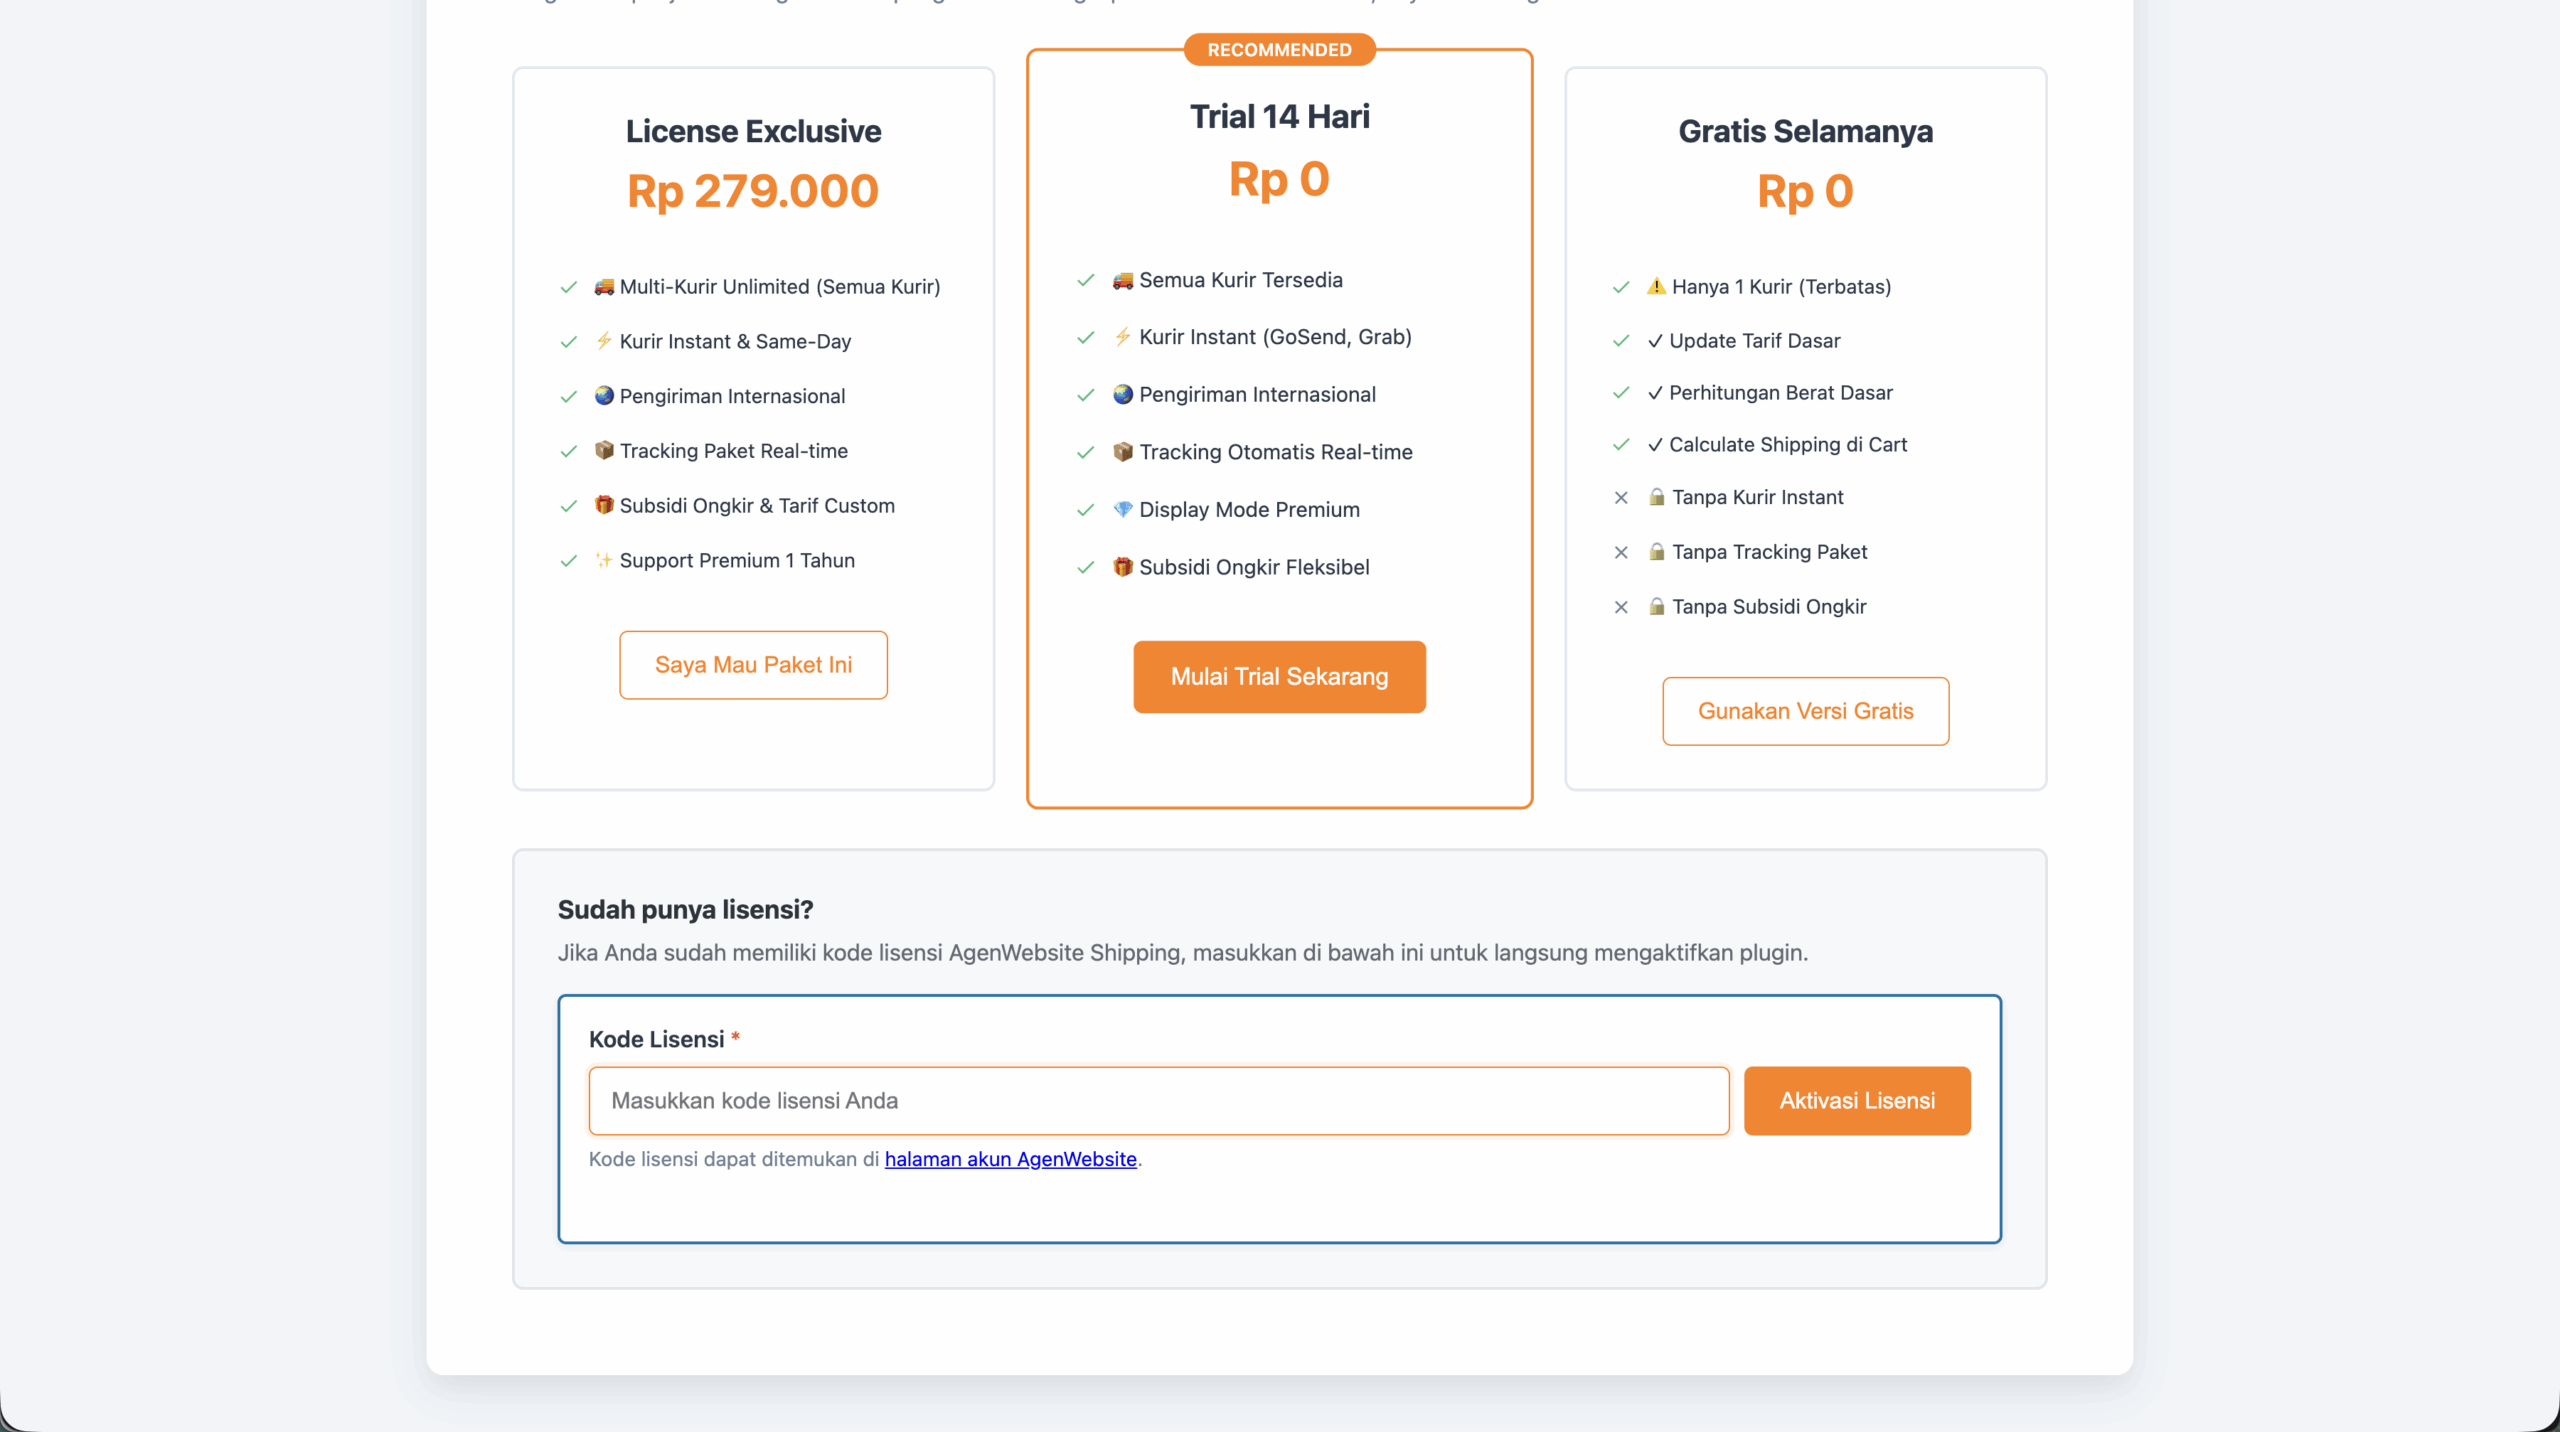Screen dimensions: 2560x1432
Task: Click the RECOMMENDED badge on the Trial plan
Action: [x=1279, y=50]
